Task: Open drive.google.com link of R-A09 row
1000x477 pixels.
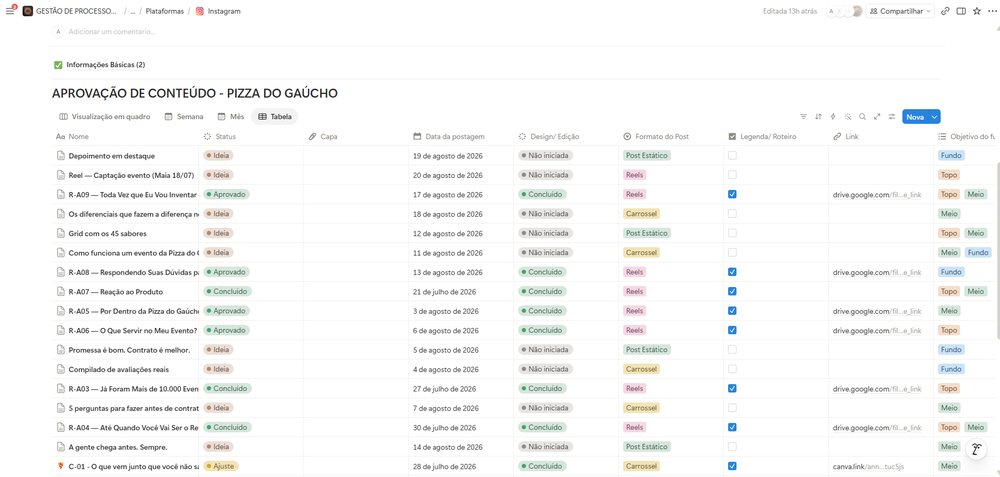Action: coord(877,194)
